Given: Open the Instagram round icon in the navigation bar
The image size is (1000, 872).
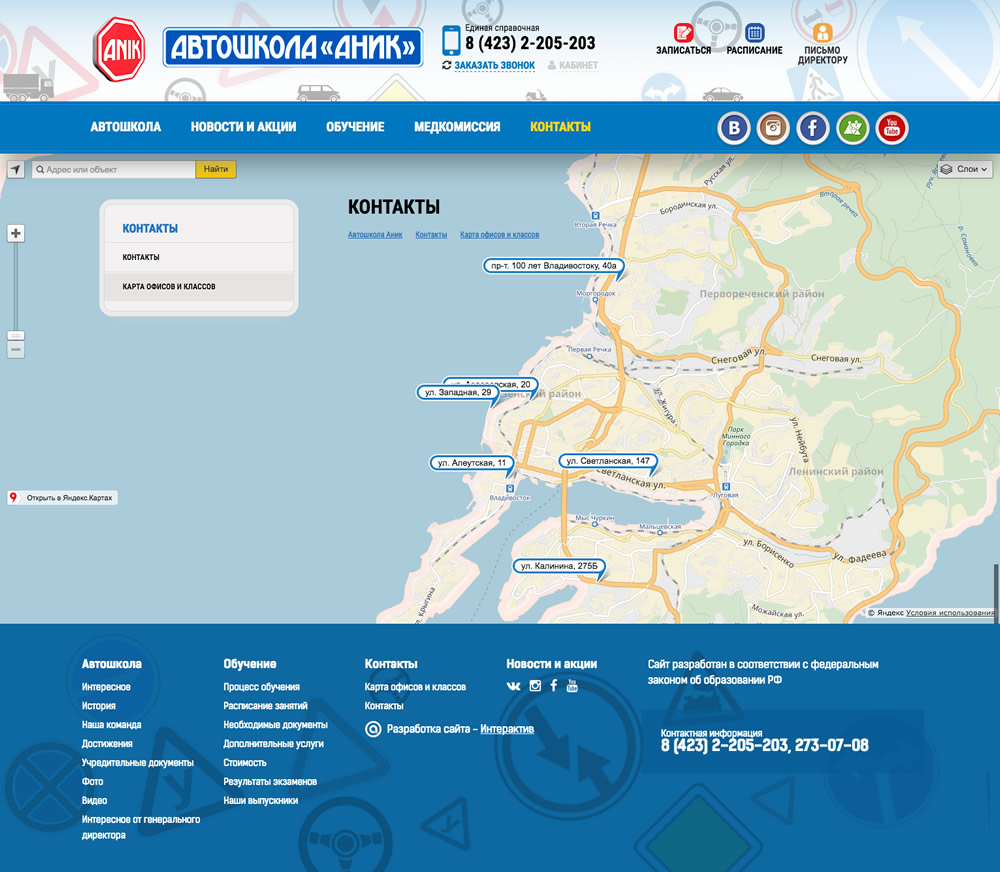Looking at the screenshot, I should pyautogui.click(x=773, y=128).
